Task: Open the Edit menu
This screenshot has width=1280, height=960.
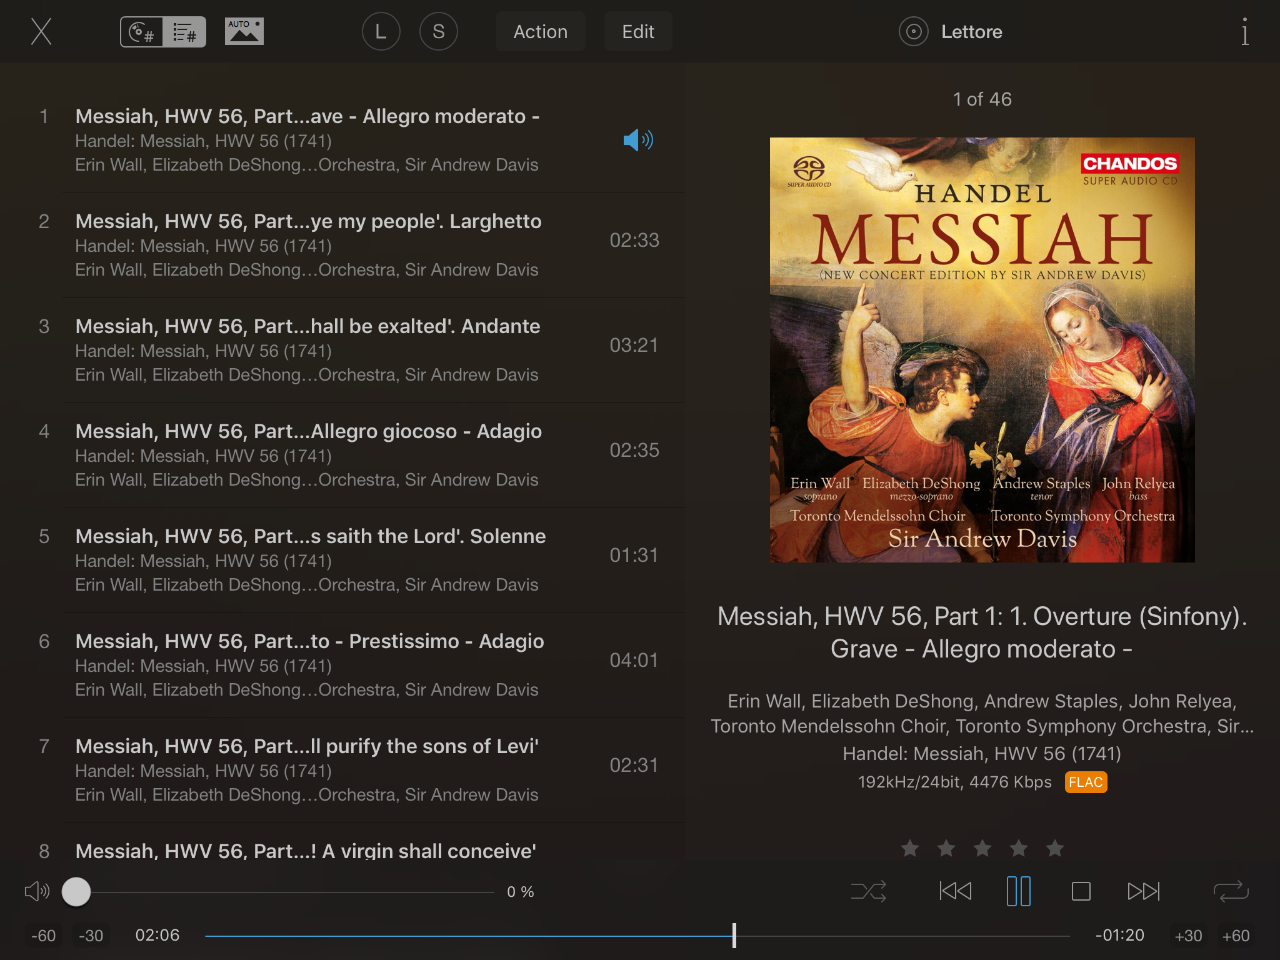Action: click(x=638, y=32)
